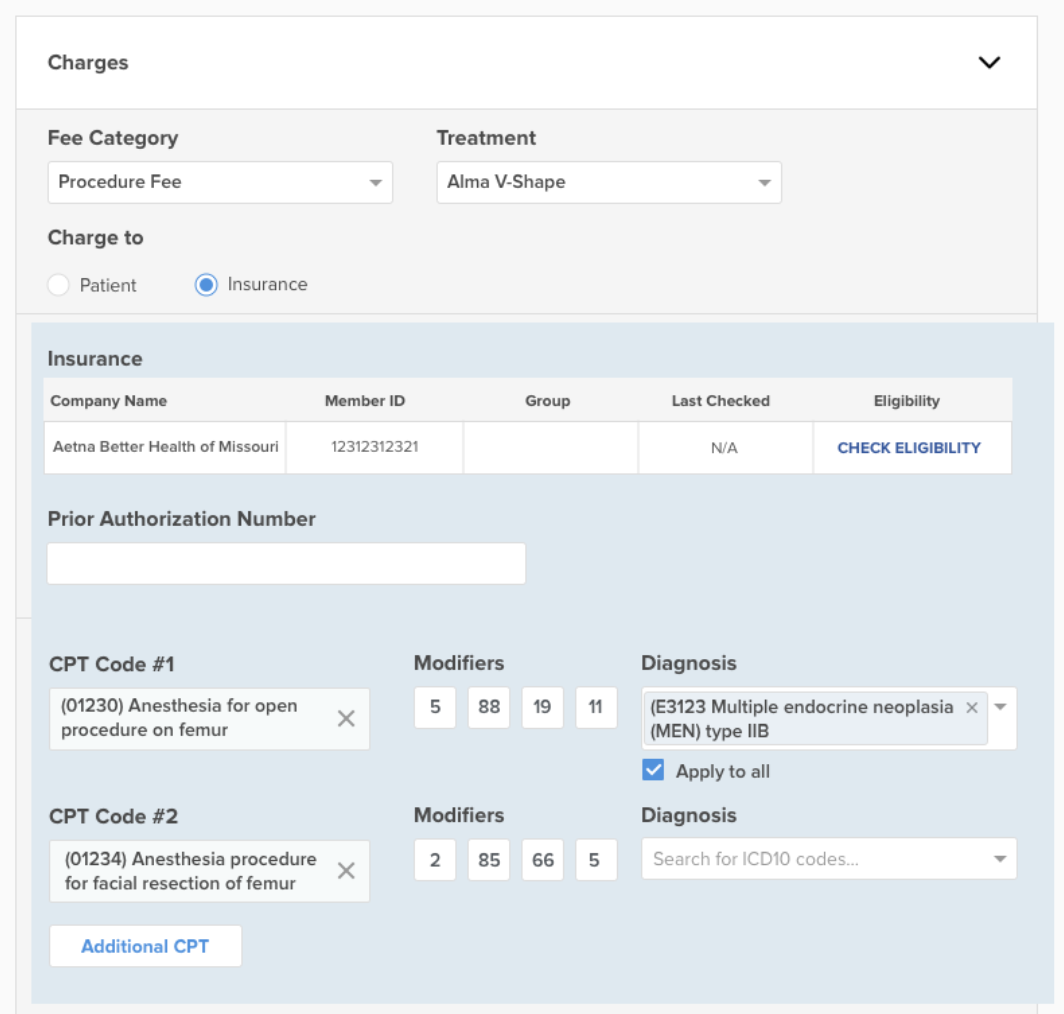This screenshot has width=1064, height=1014.
Task: Click CPT #2 modifier field containing 5
Action: coord(596,860)
